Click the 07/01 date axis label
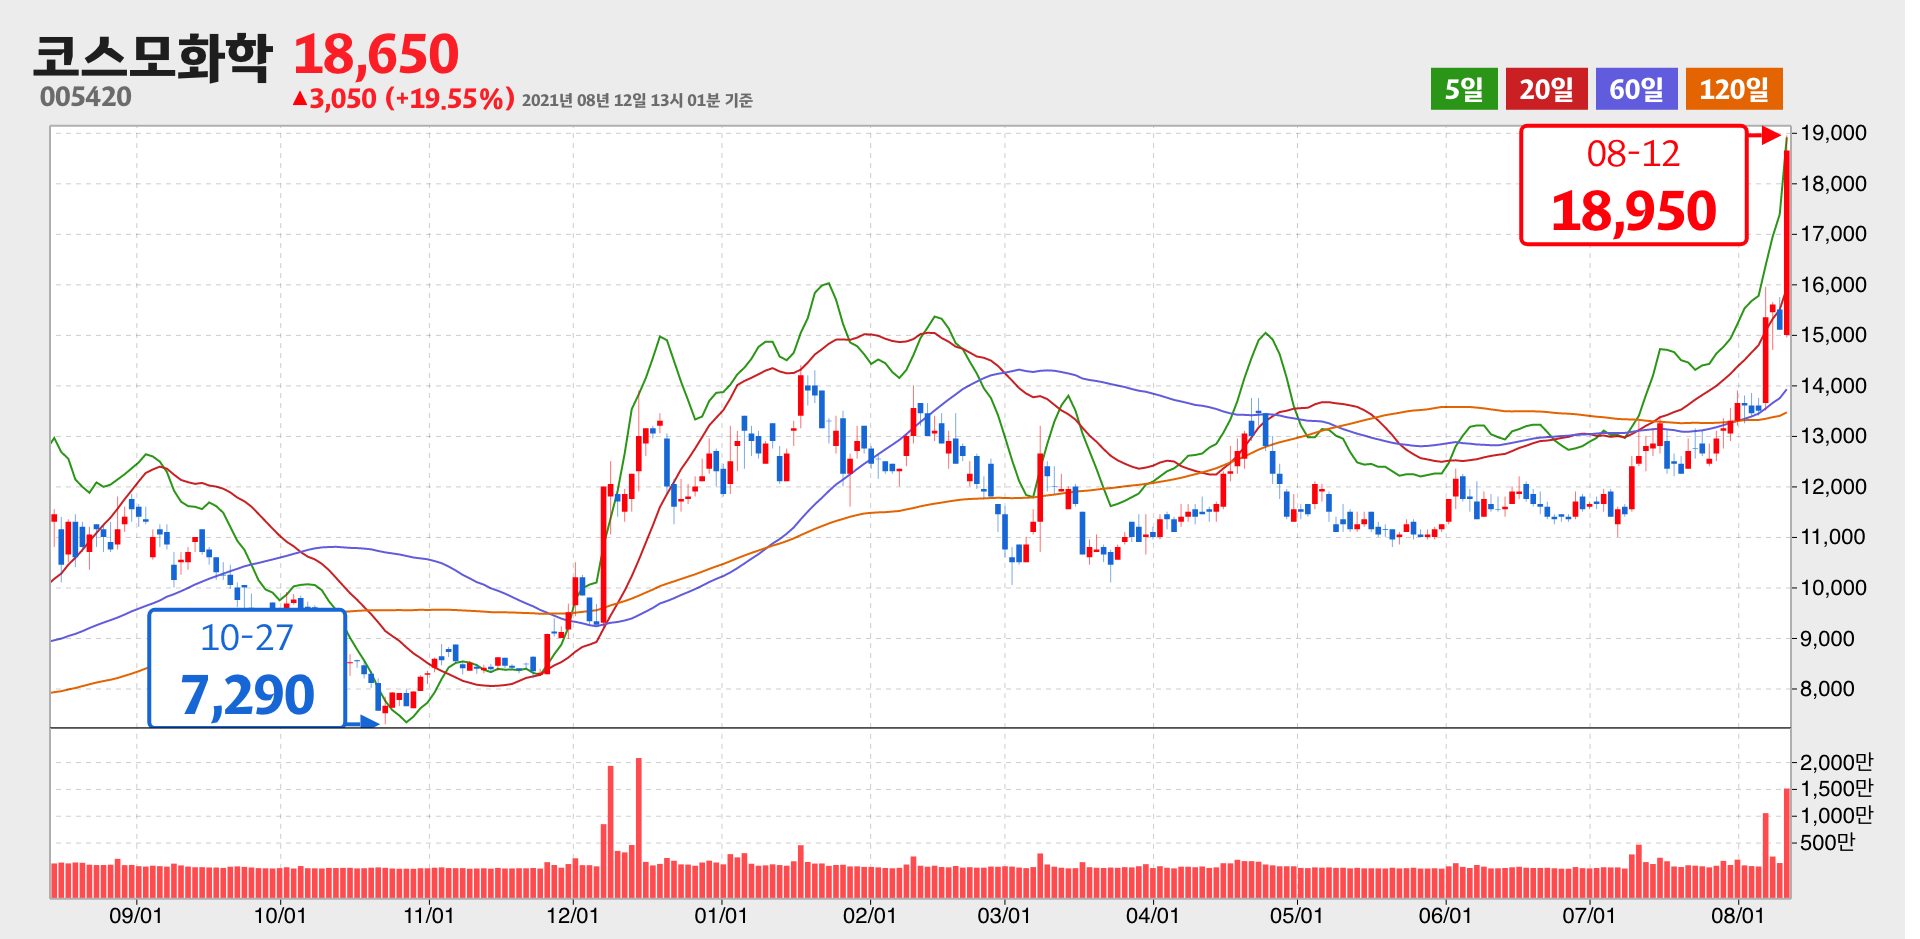 pyautogui.click(x=1589, y=915)
